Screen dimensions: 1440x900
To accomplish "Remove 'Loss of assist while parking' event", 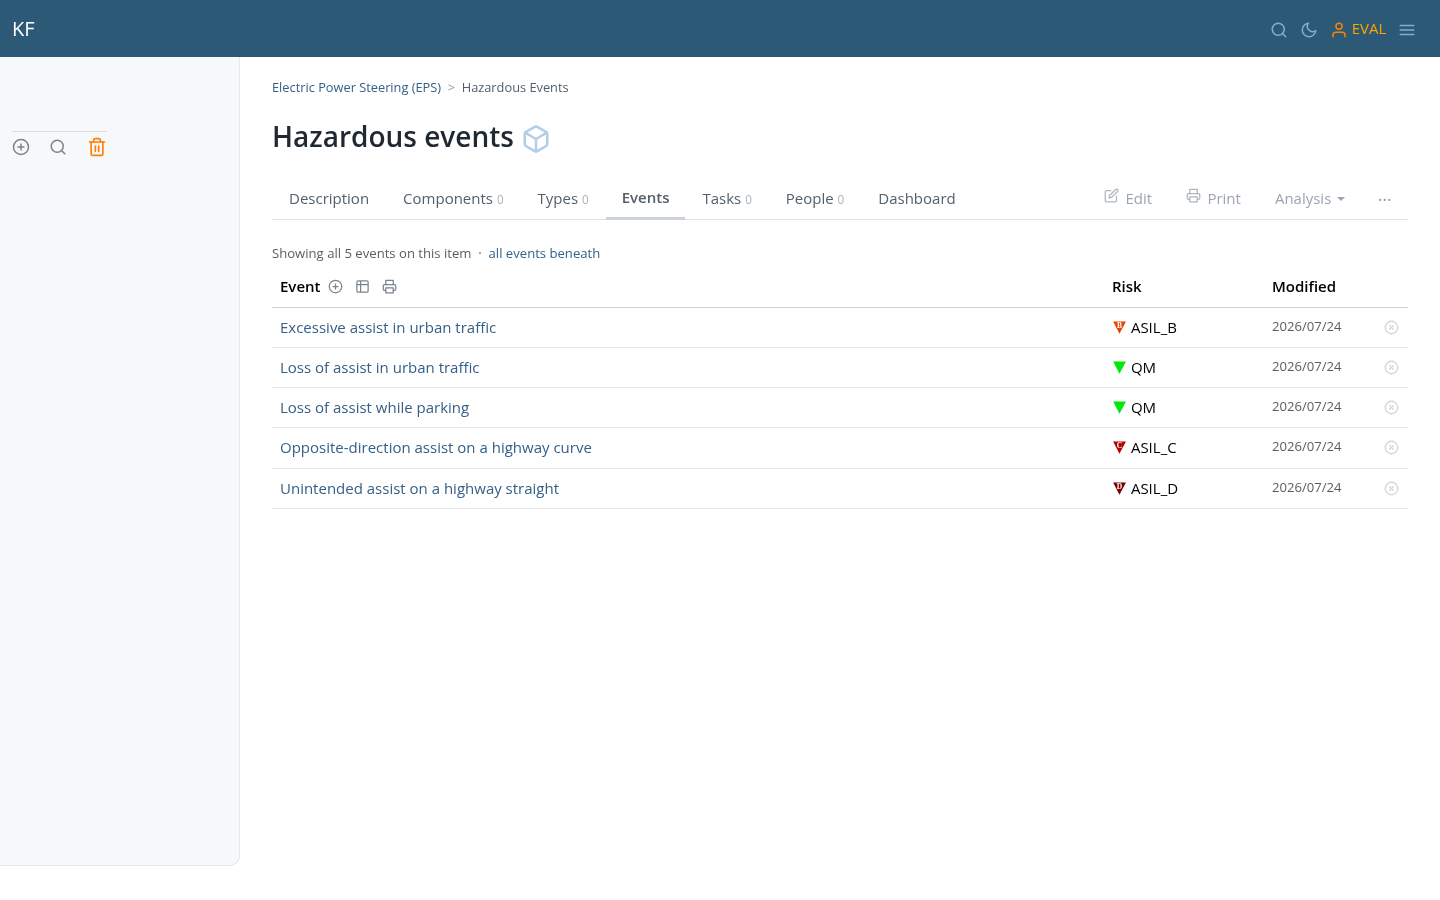I will coord(1391,407).
